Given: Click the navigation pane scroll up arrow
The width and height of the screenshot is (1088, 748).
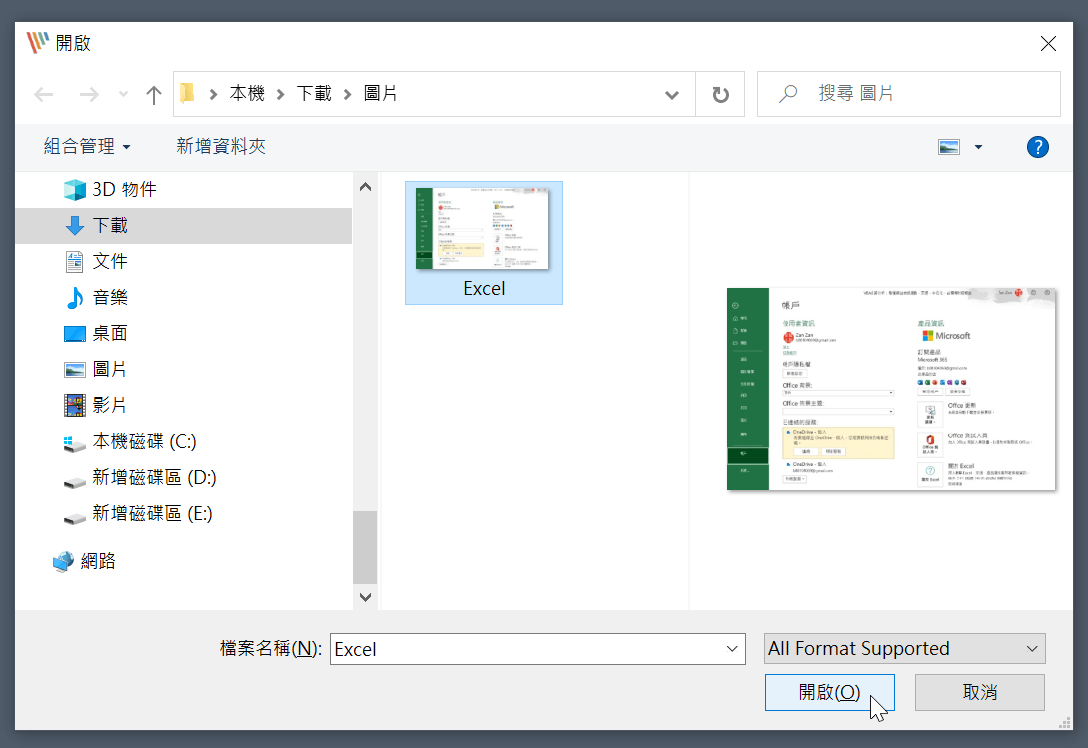Looking at the screenshot, I should coord(365,187).
